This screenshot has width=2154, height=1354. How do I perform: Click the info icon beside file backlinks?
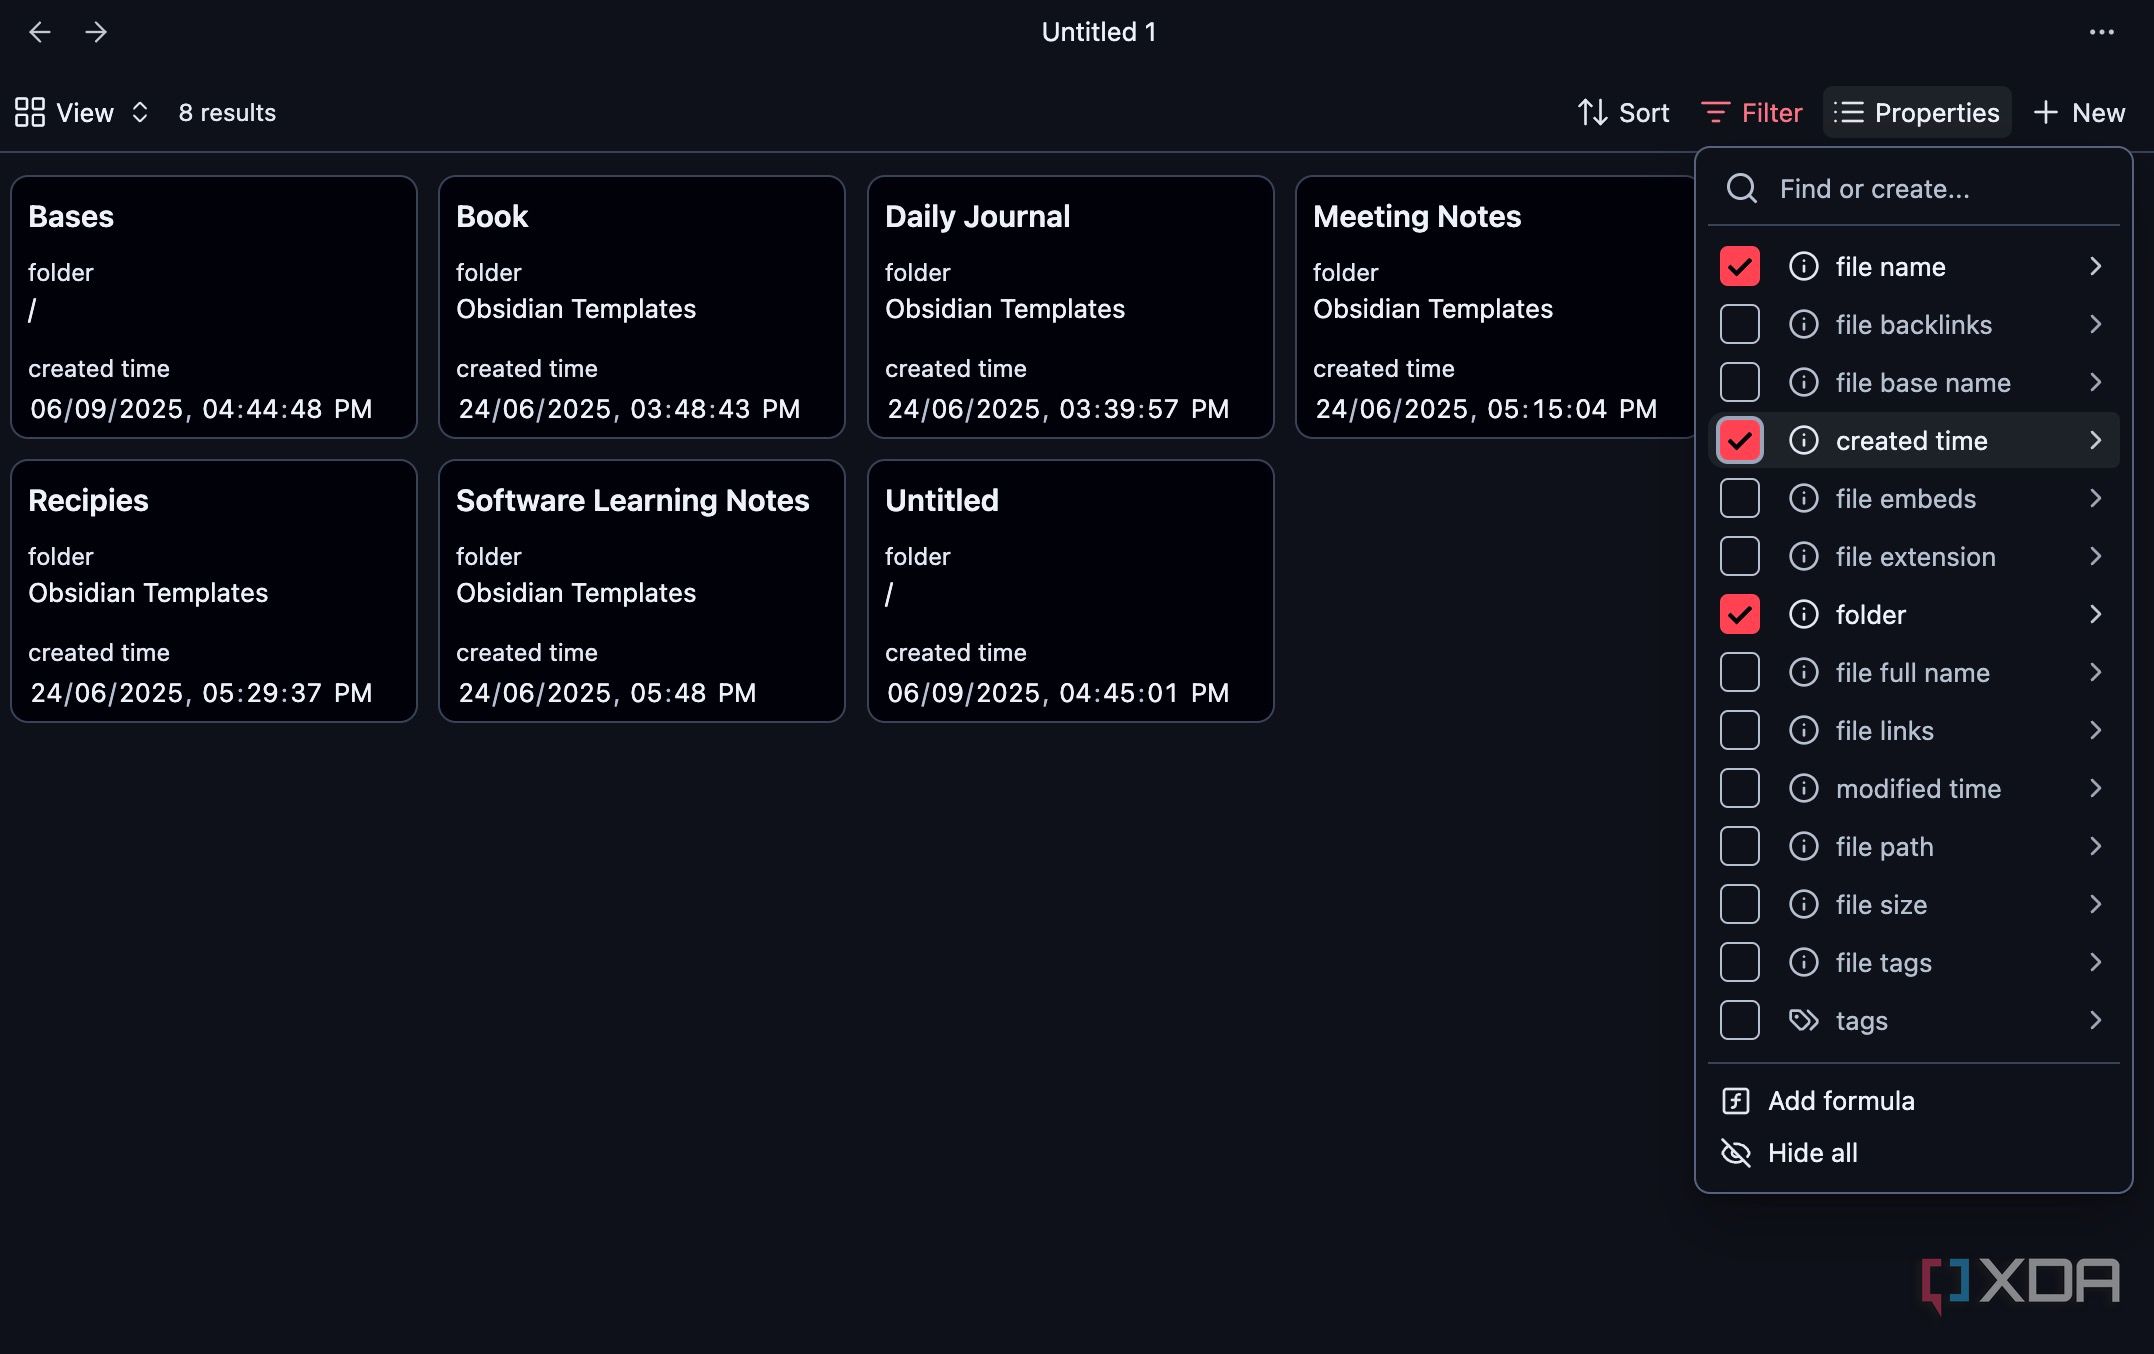click(1803, 324)
